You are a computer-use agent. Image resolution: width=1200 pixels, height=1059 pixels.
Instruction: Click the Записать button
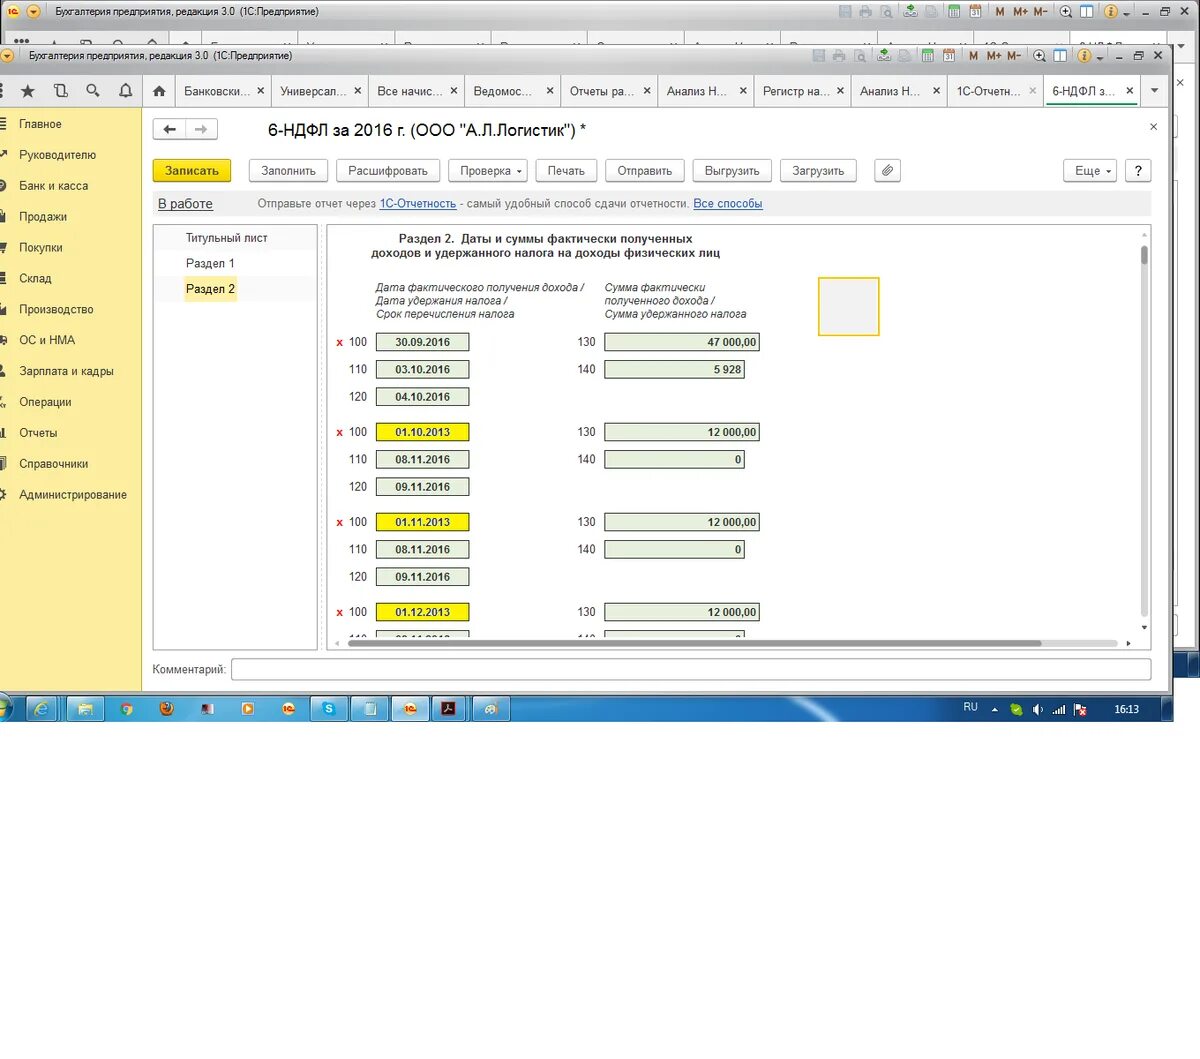coord(192,171)
